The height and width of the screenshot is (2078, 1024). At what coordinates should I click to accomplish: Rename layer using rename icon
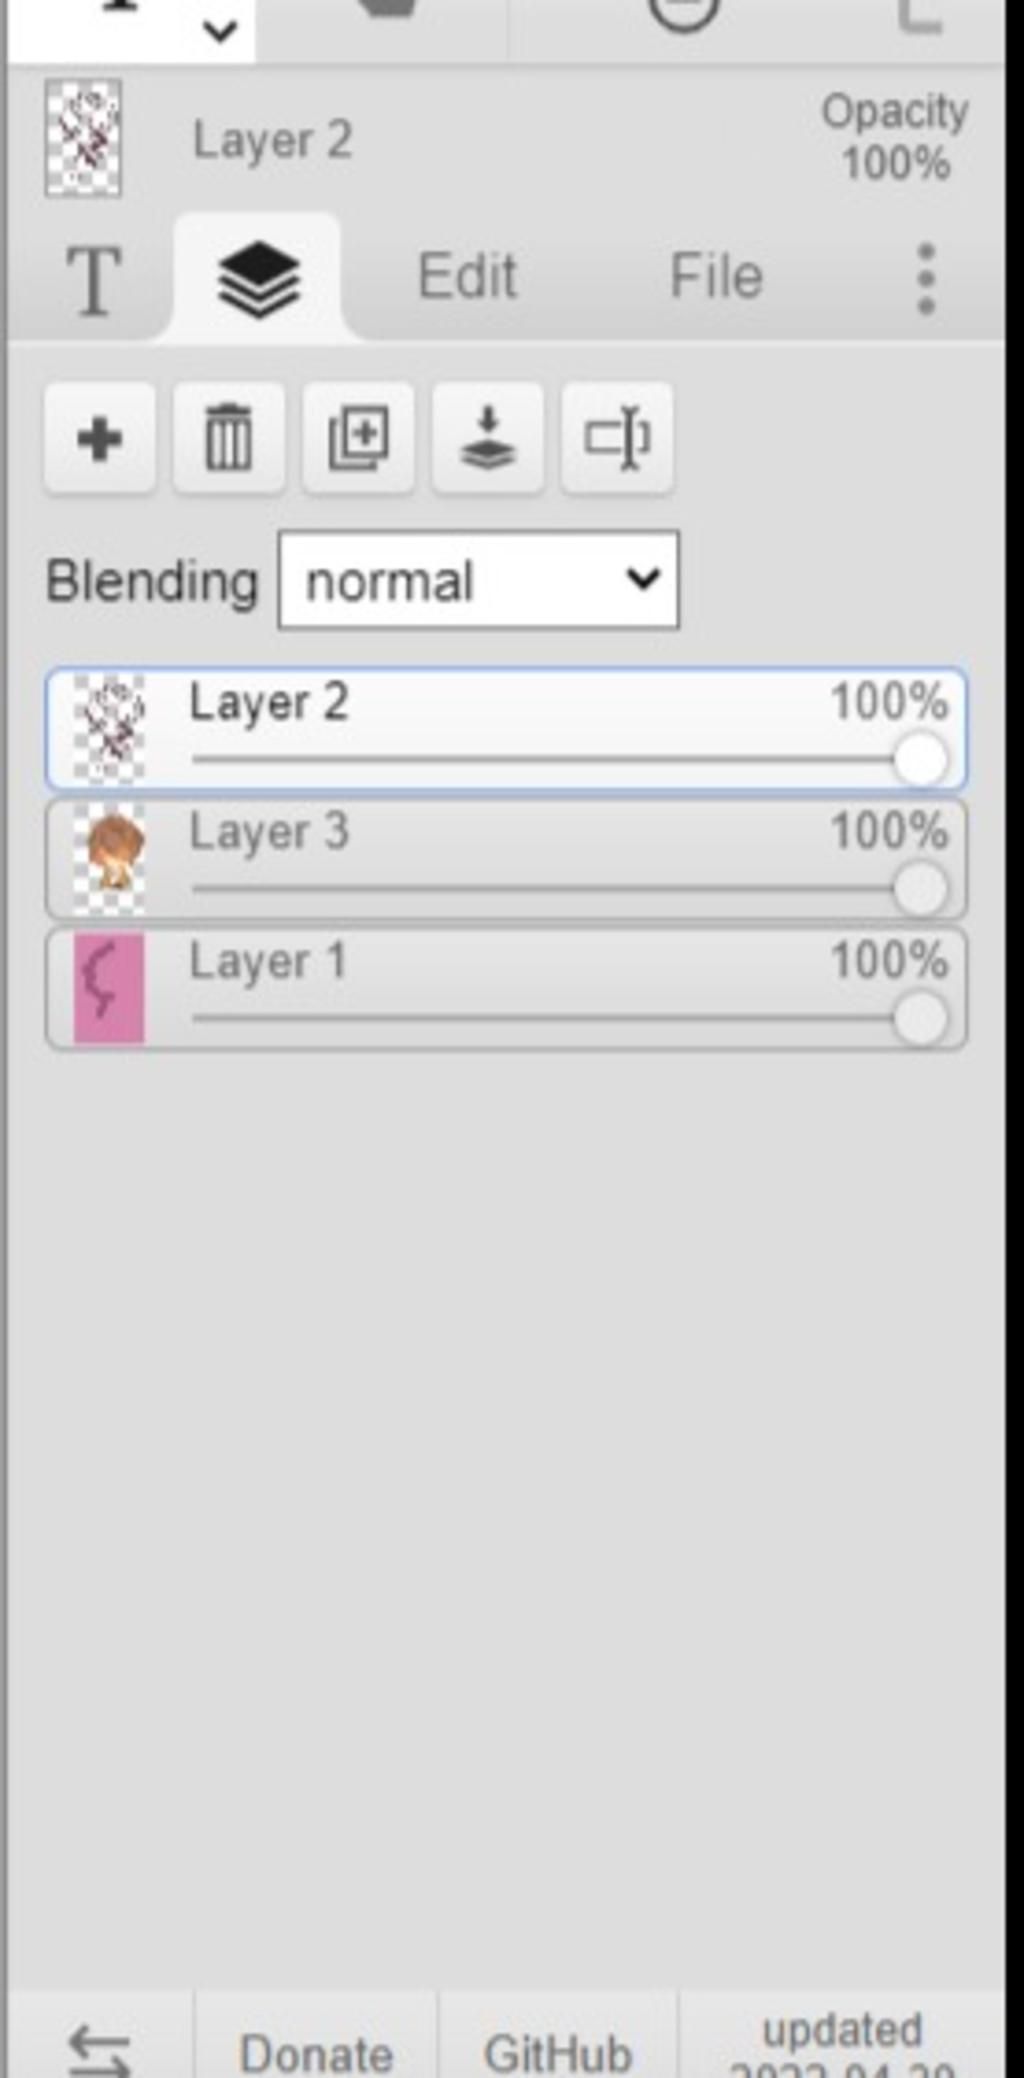click(617, 438)
